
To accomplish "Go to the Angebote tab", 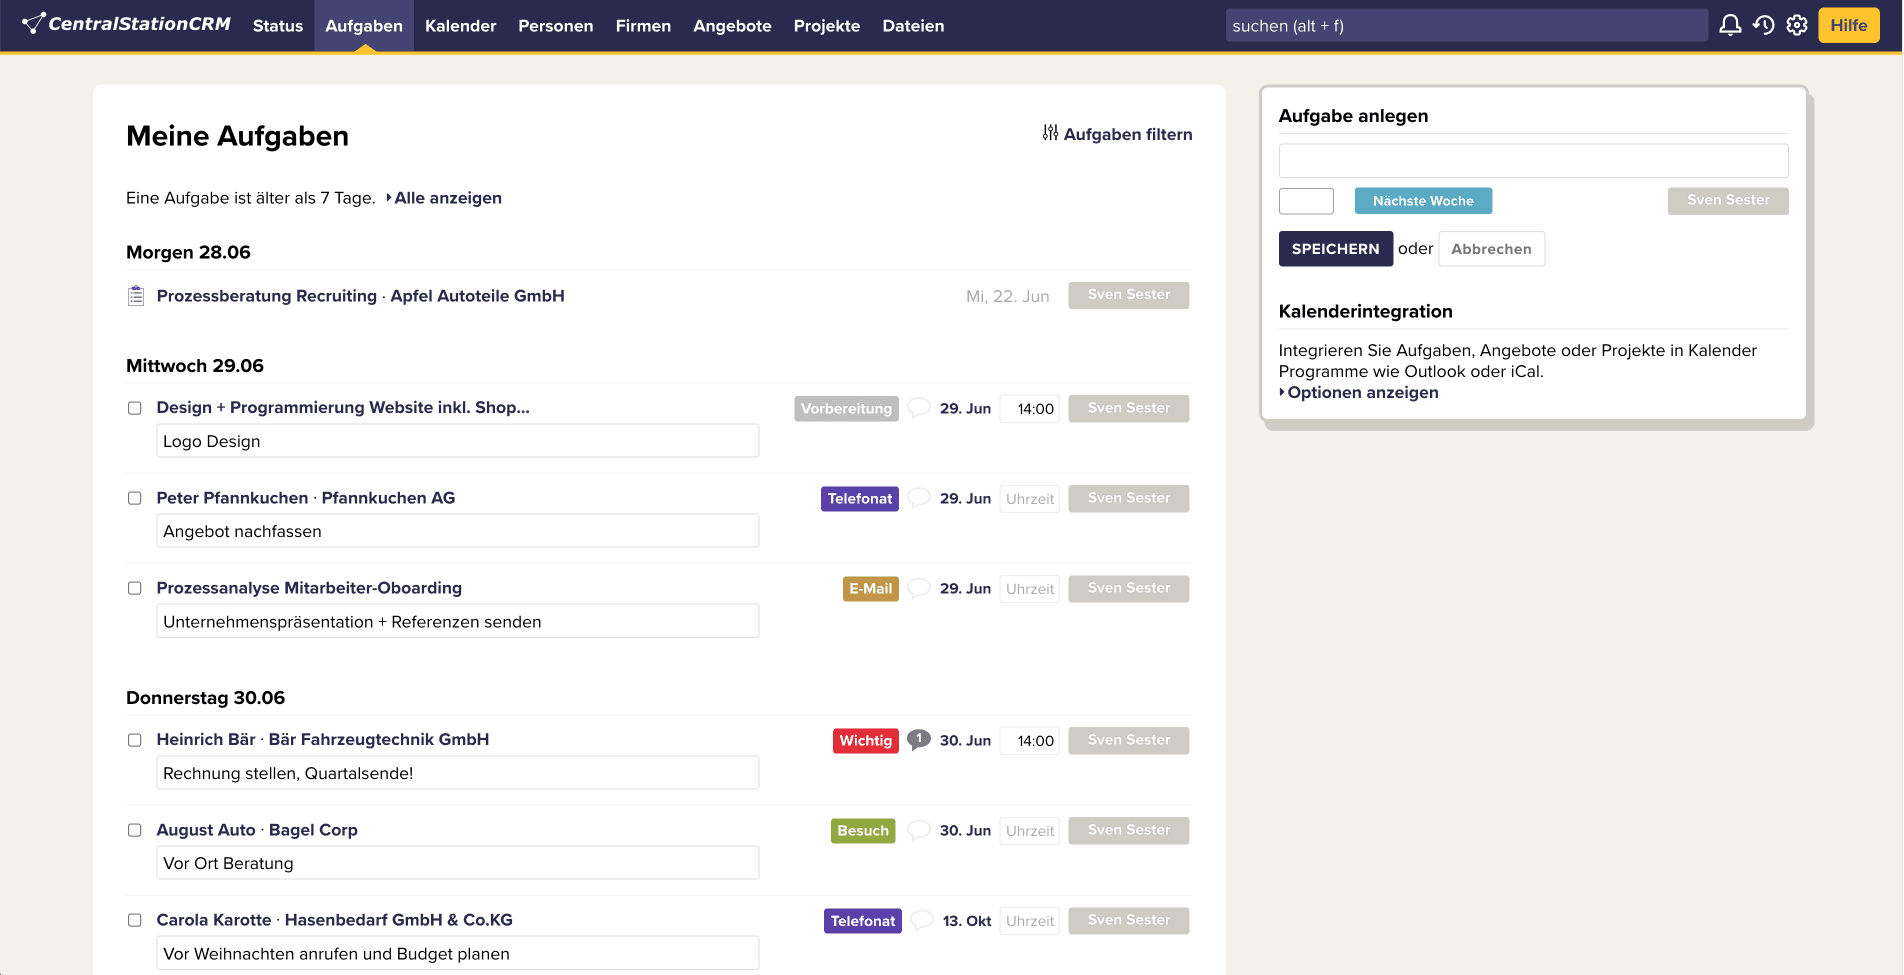I will click(x=732, y=26).
